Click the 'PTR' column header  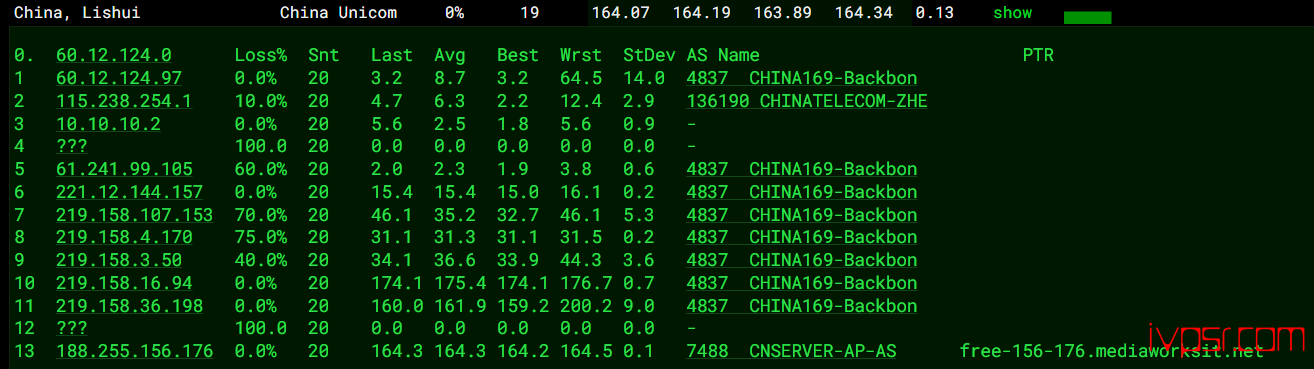tap(1038, 55)
